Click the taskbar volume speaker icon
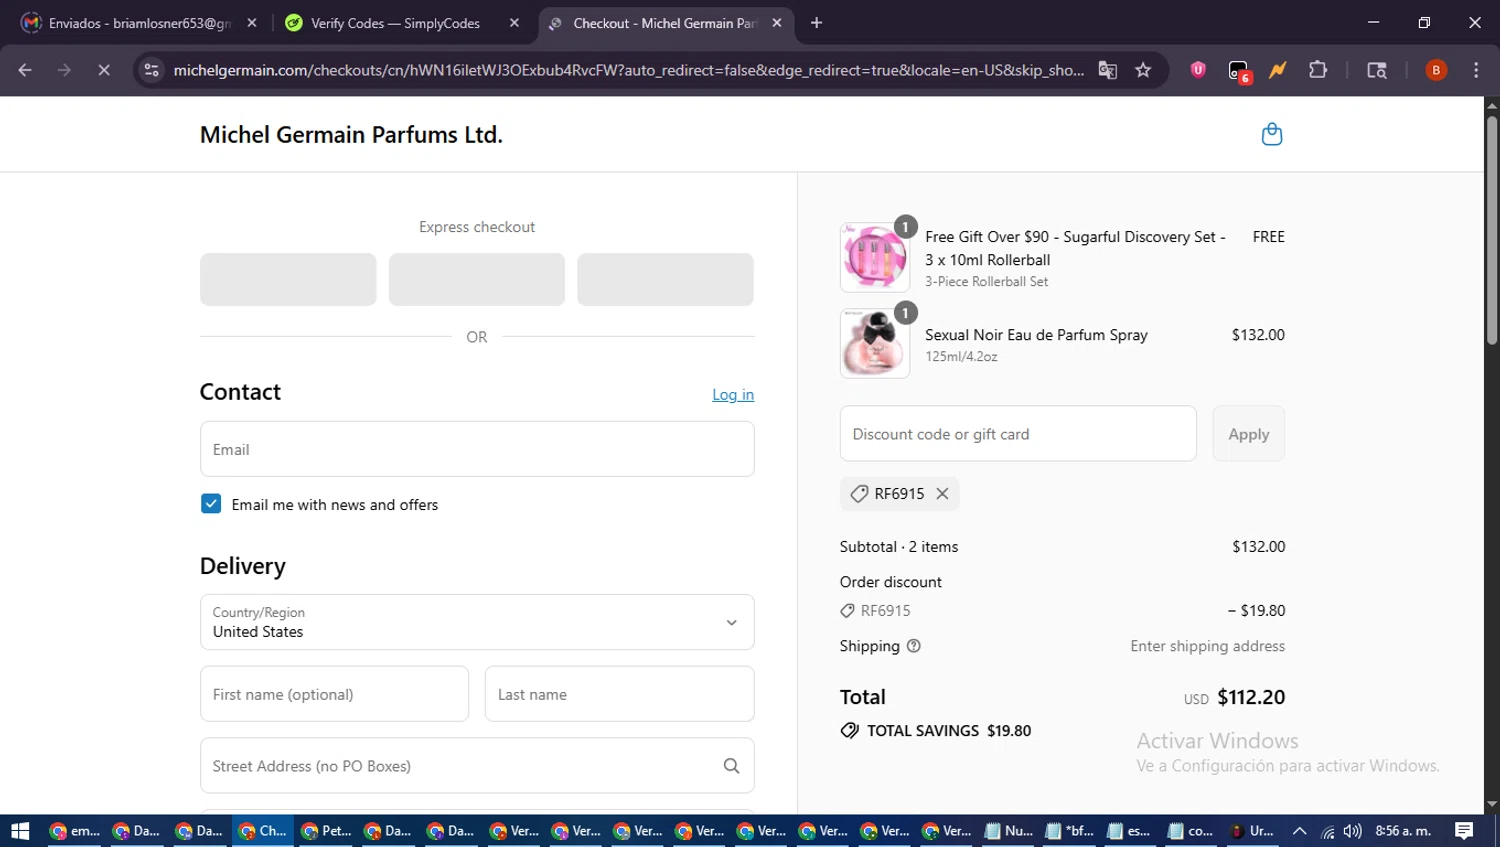Image resolution: width=1500 pixels, height=847 pixels. [1353, 831]
